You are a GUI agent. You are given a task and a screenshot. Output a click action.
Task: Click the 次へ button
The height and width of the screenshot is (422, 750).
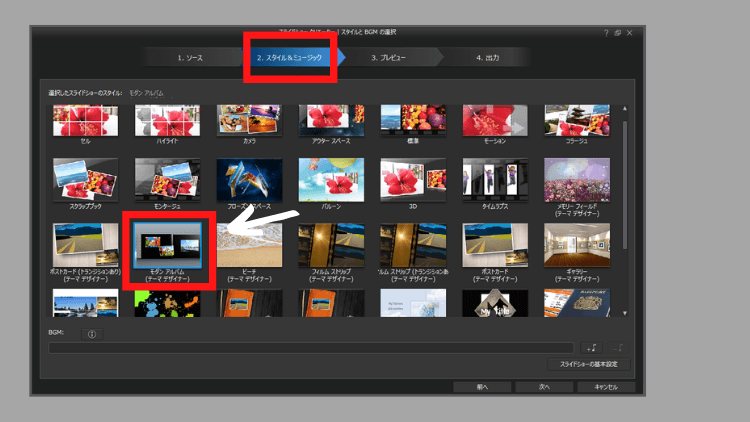pyautogui.click(x=545, y=386)
